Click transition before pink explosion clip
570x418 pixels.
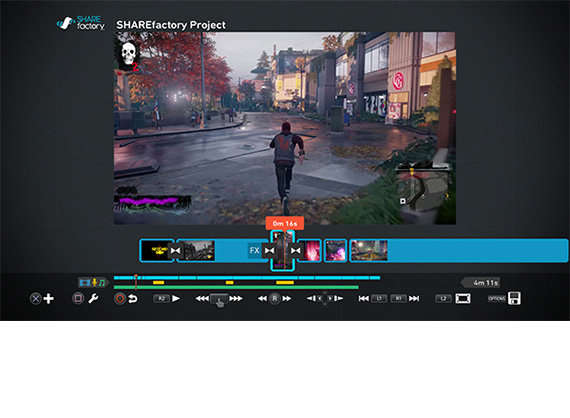[x=296, y=250]
